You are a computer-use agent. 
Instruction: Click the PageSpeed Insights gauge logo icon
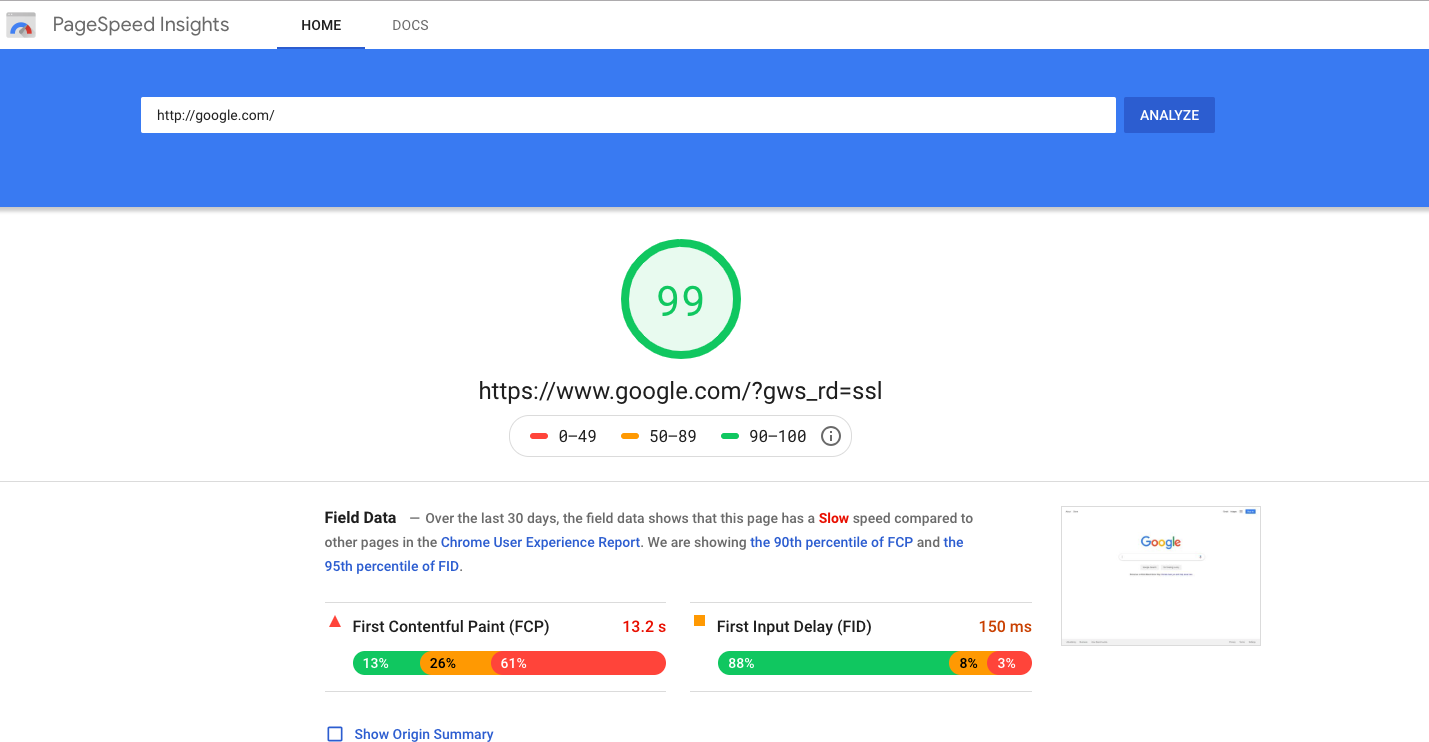21,25
